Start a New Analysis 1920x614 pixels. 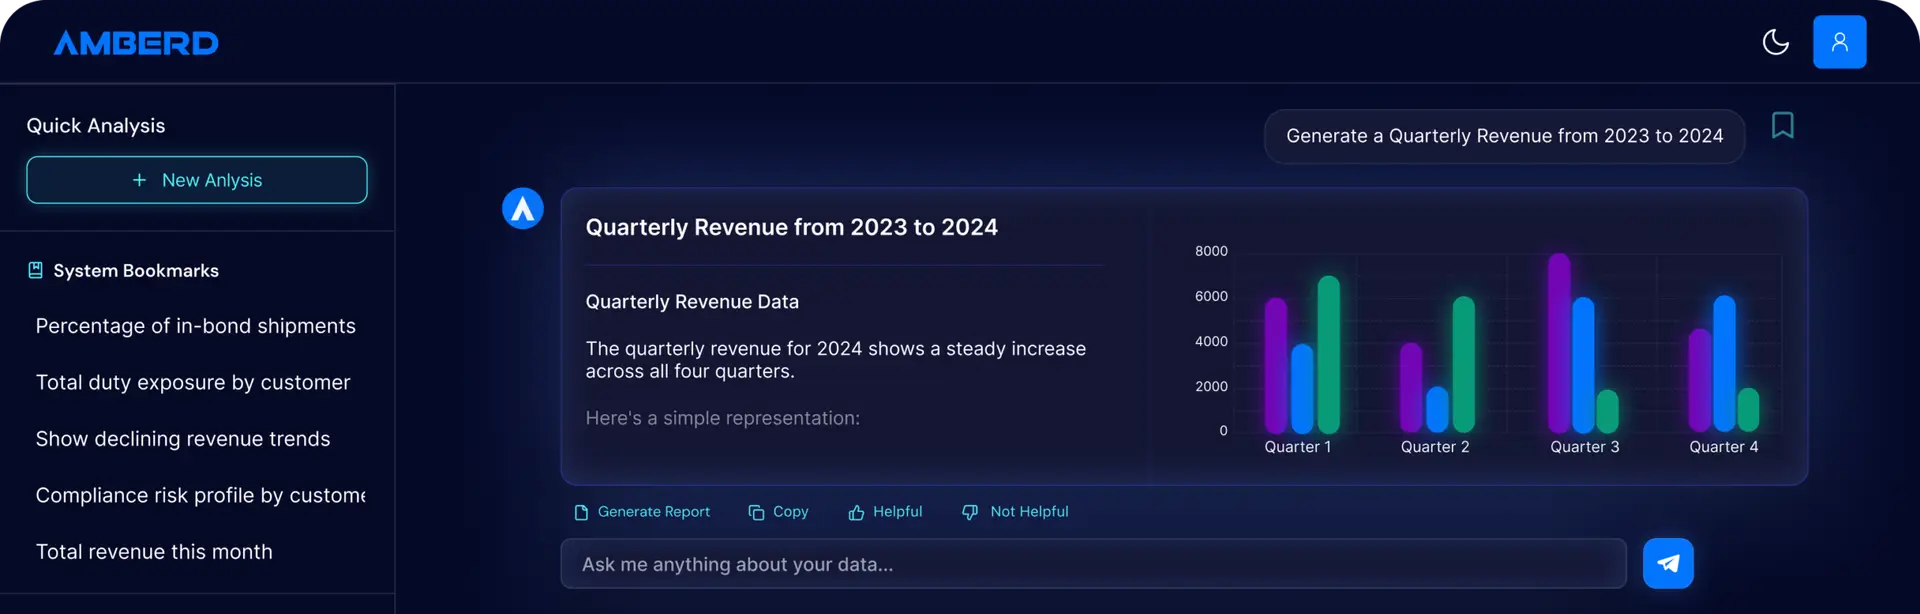tap(197, 180)
